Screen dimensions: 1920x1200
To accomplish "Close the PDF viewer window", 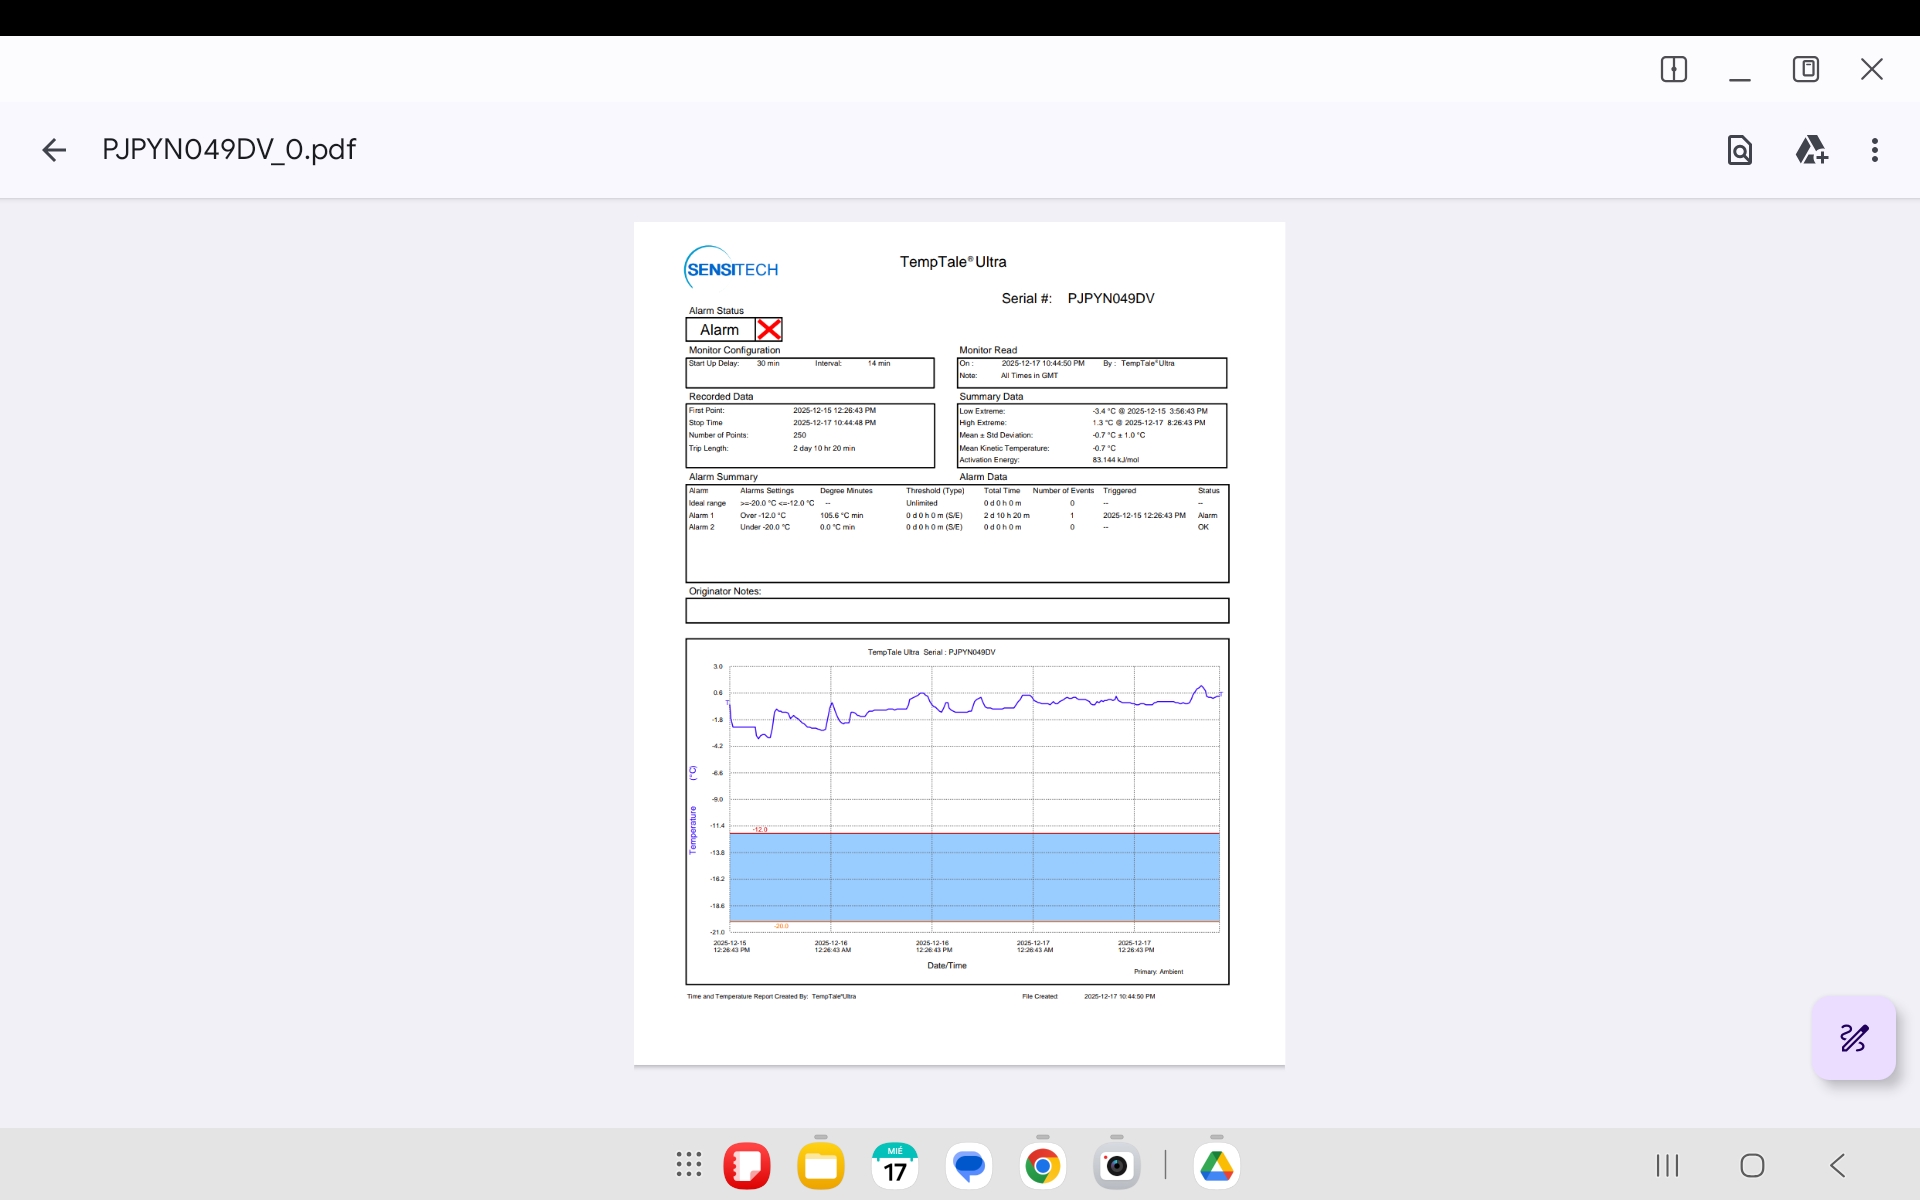I will pos(1871,69).
